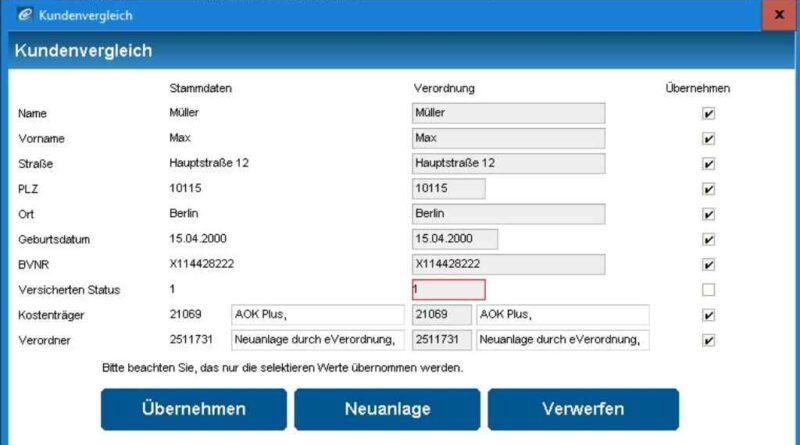Click the Stammdaten birth date 15.04.2000
The width and height of the screenshot is (800, 445).
click(x=198, y=238)
